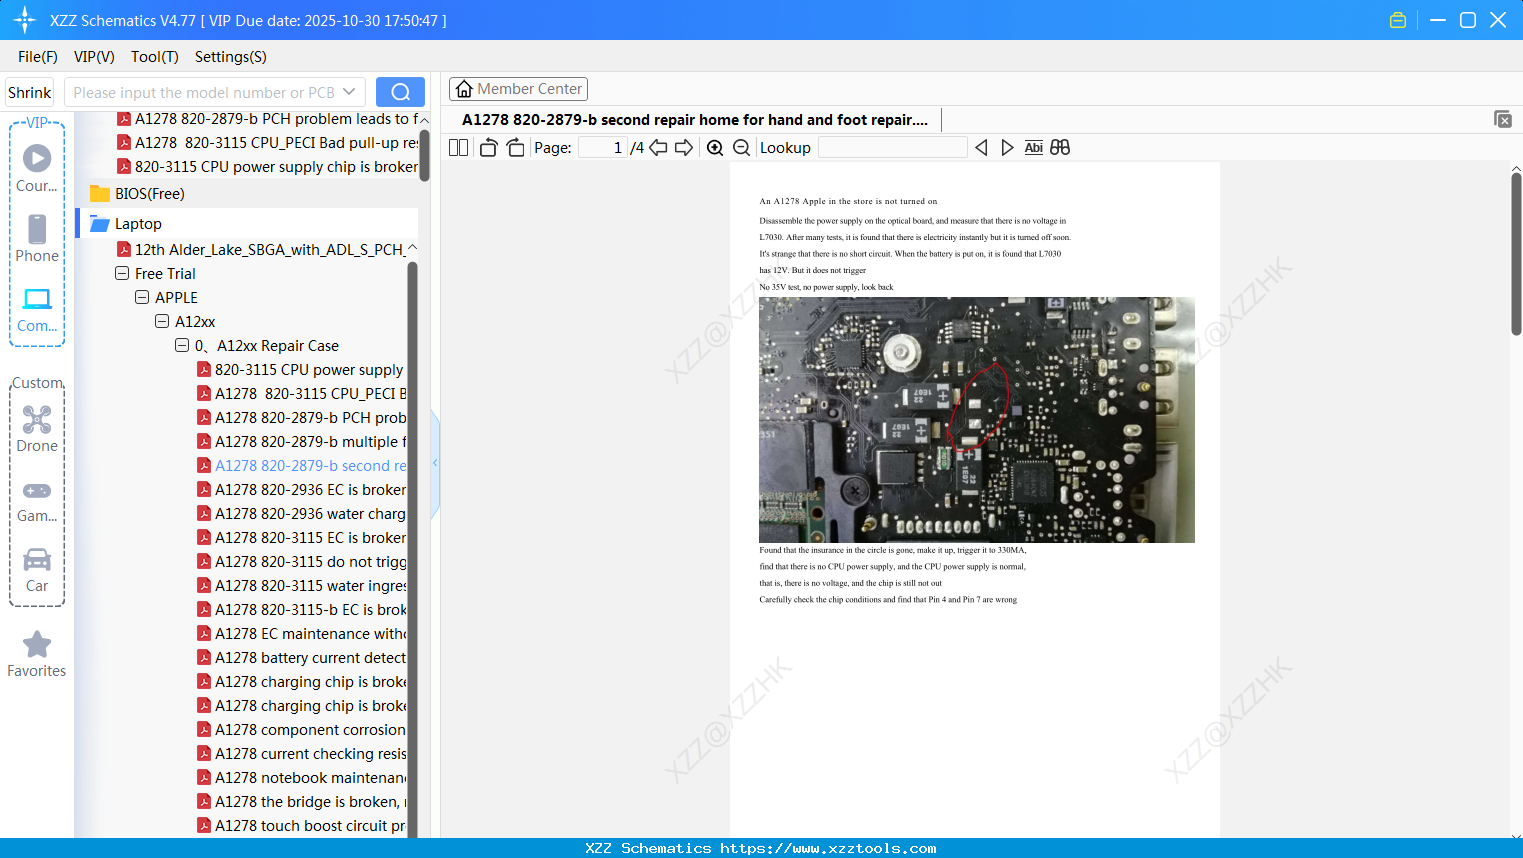Visit the www.xzztools.com link
The width and height of the screenshot is (1523, 858).
(828, 849)
